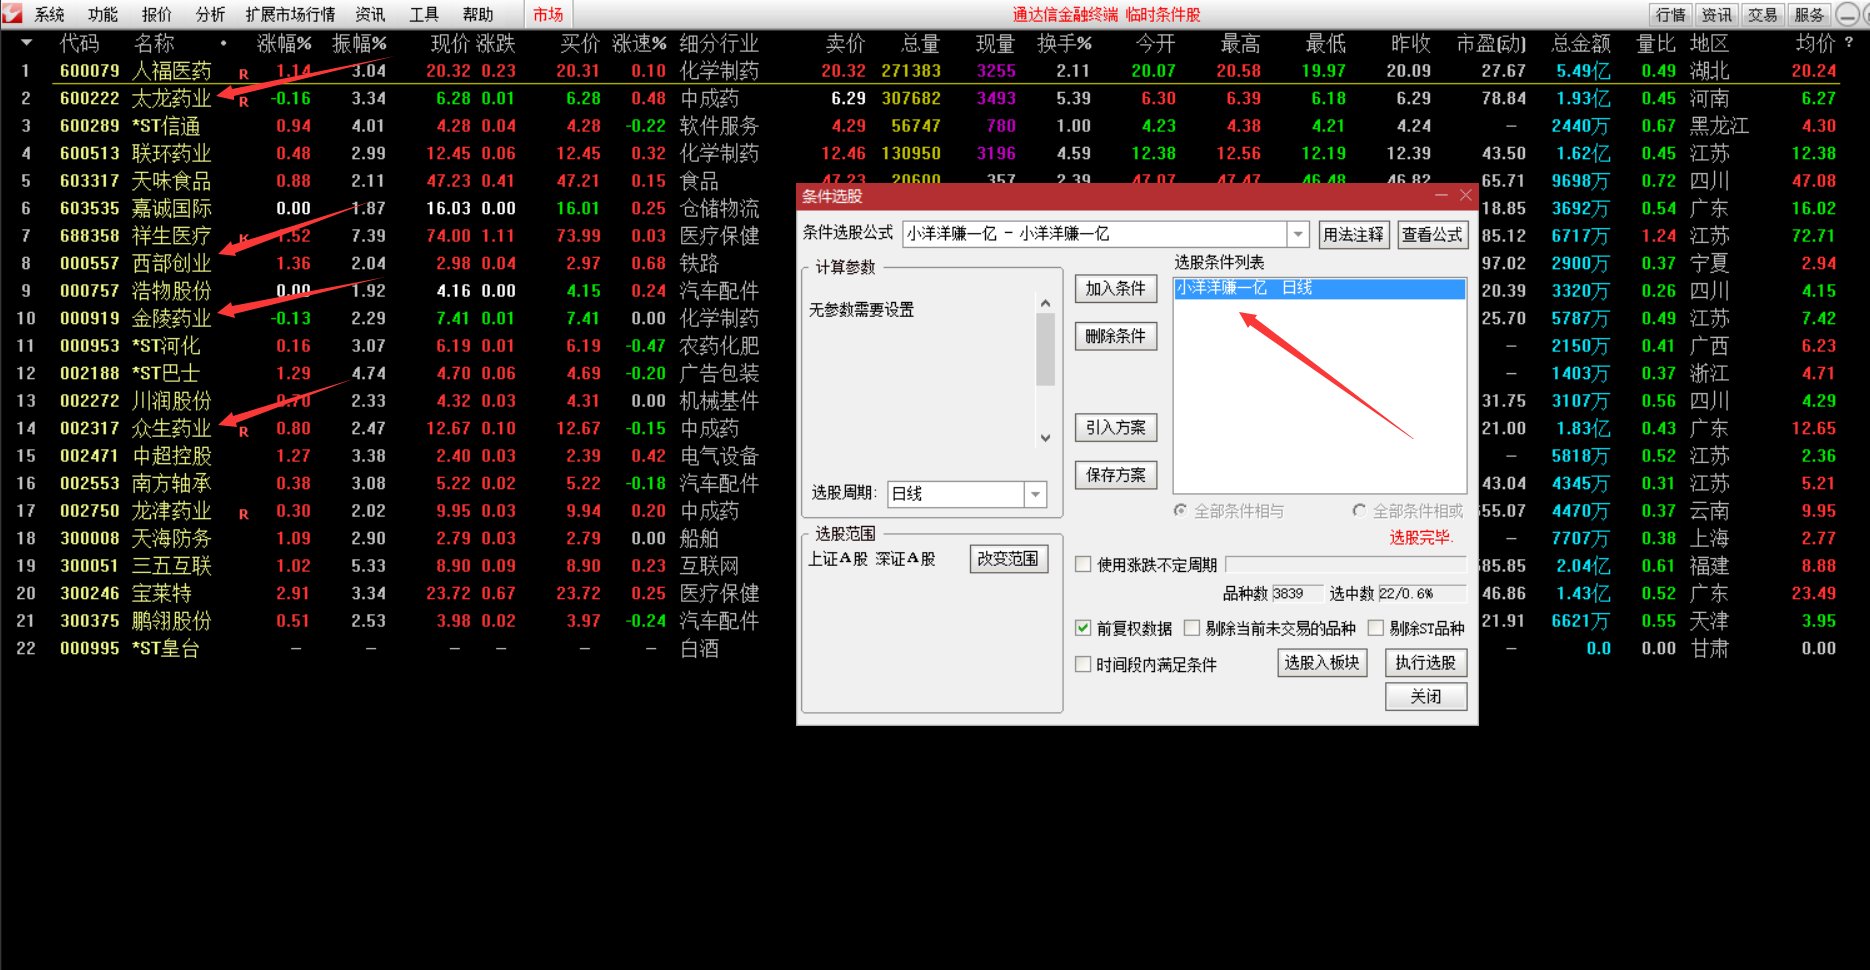Click the R marker on 人福医药 row
The width and height of the screenshot is (1870, 970).
pos(243,74)
